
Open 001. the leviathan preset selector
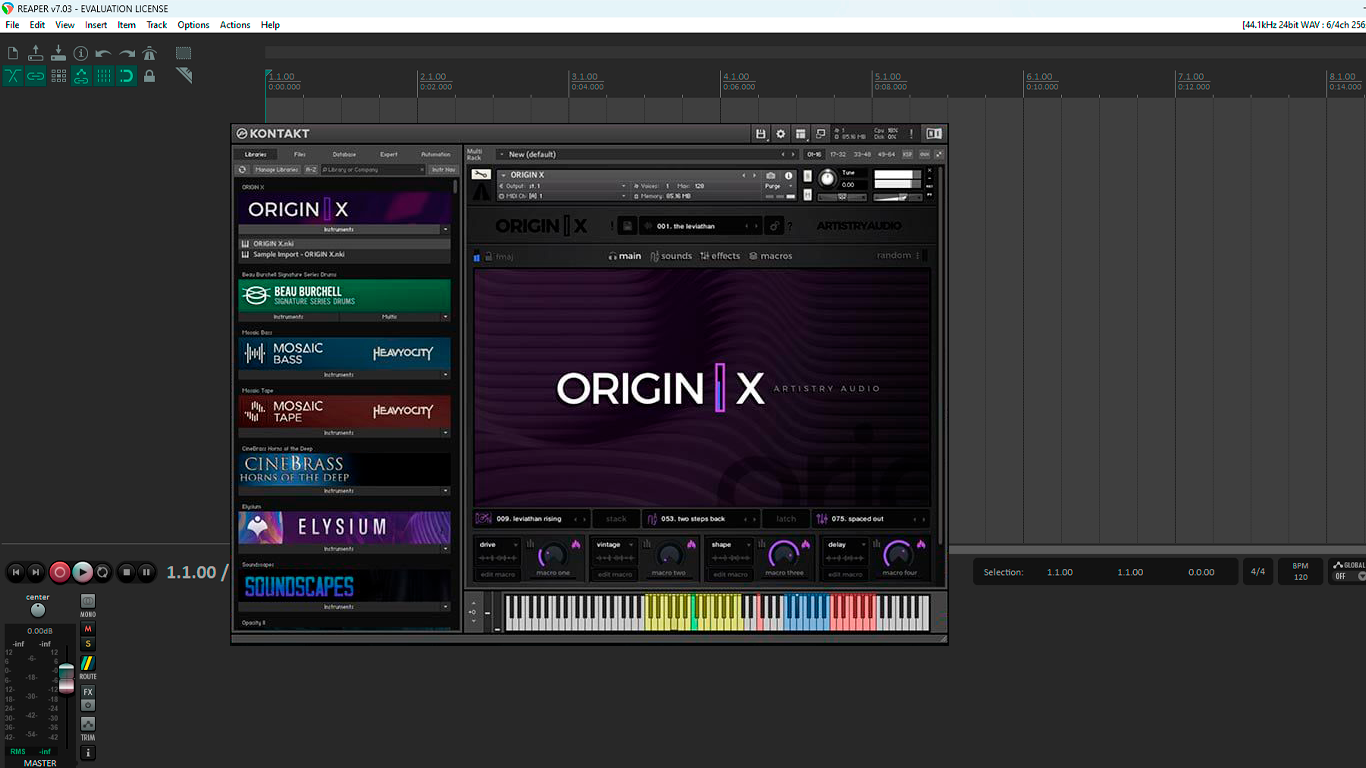pos(700,226)
